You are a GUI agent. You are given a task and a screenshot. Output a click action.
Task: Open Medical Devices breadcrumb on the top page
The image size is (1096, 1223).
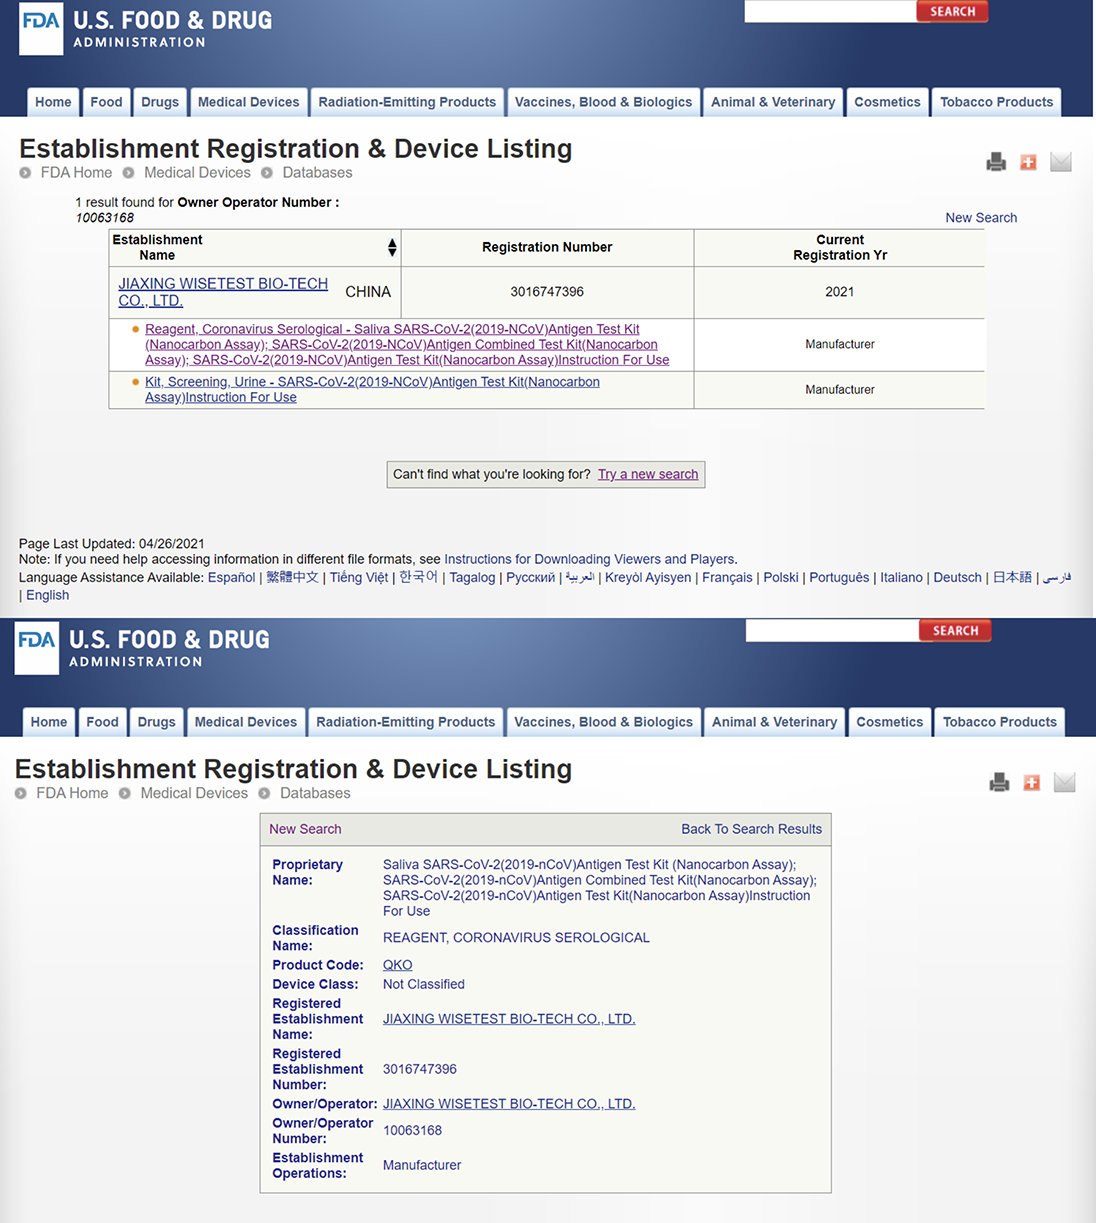[x=197, y=172]
